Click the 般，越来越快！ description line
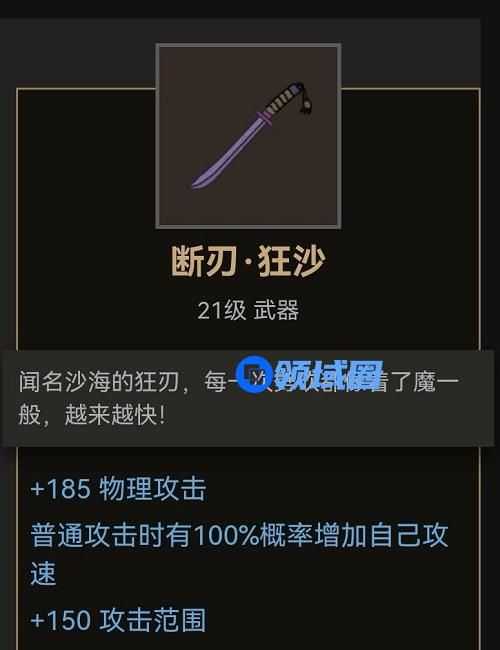 click(92, 415)
